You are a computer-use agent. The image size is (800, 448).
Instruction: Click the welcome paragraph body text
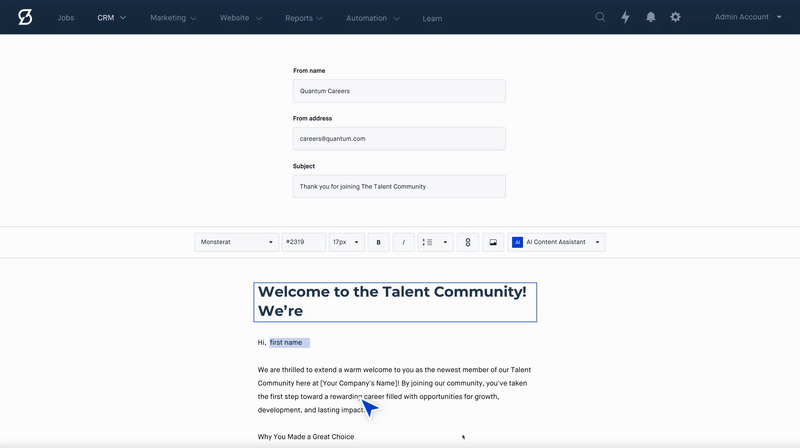(x=394, y=390)
